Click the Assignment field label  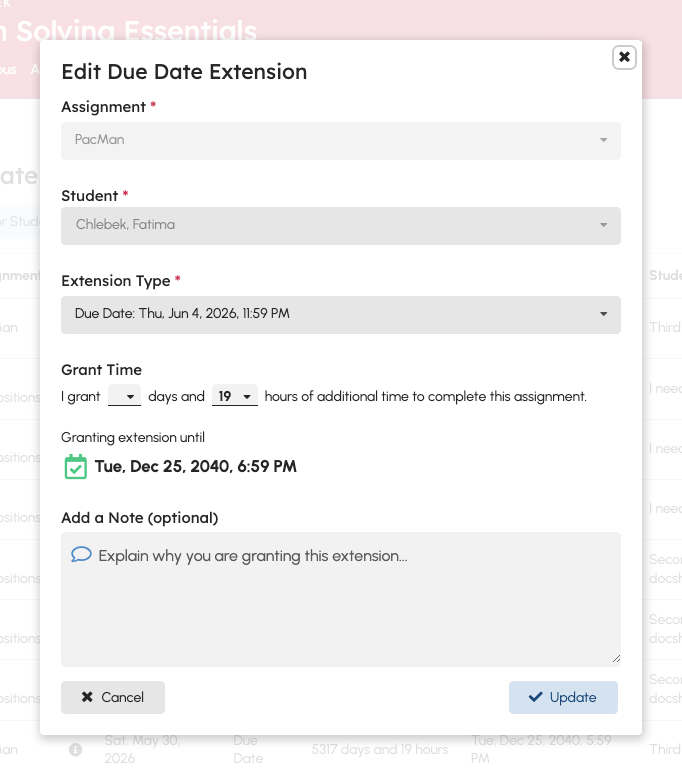[x=103, y=107]
